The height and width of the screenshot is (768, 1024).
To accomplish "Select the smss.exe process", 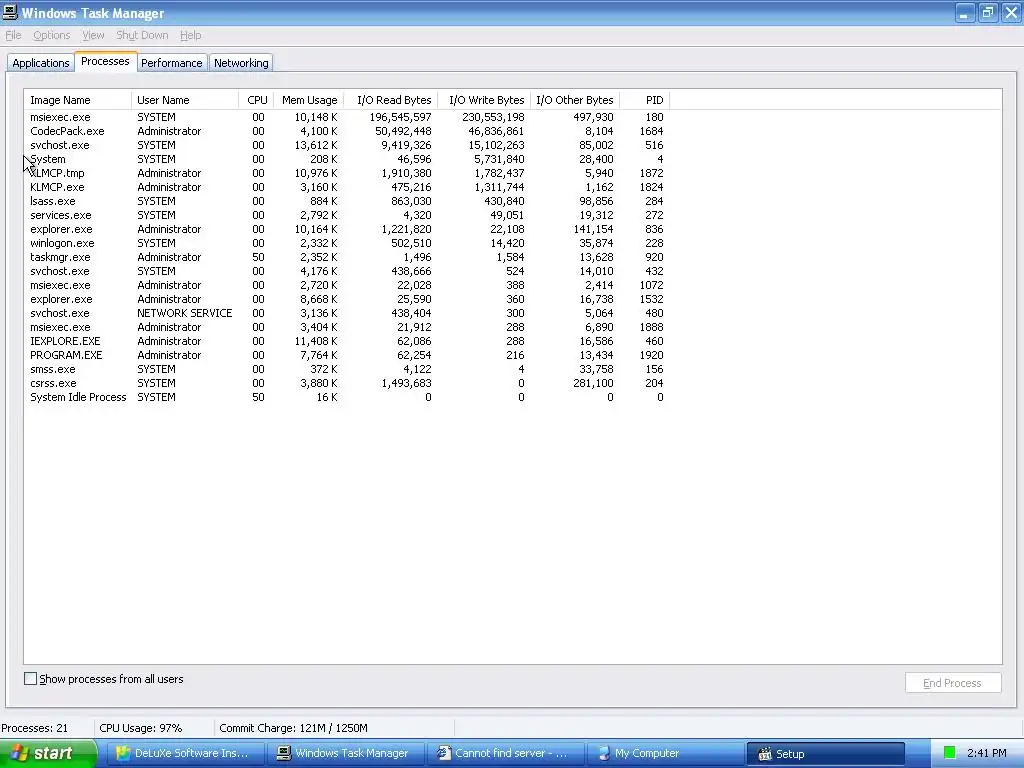I will point(347,369).
